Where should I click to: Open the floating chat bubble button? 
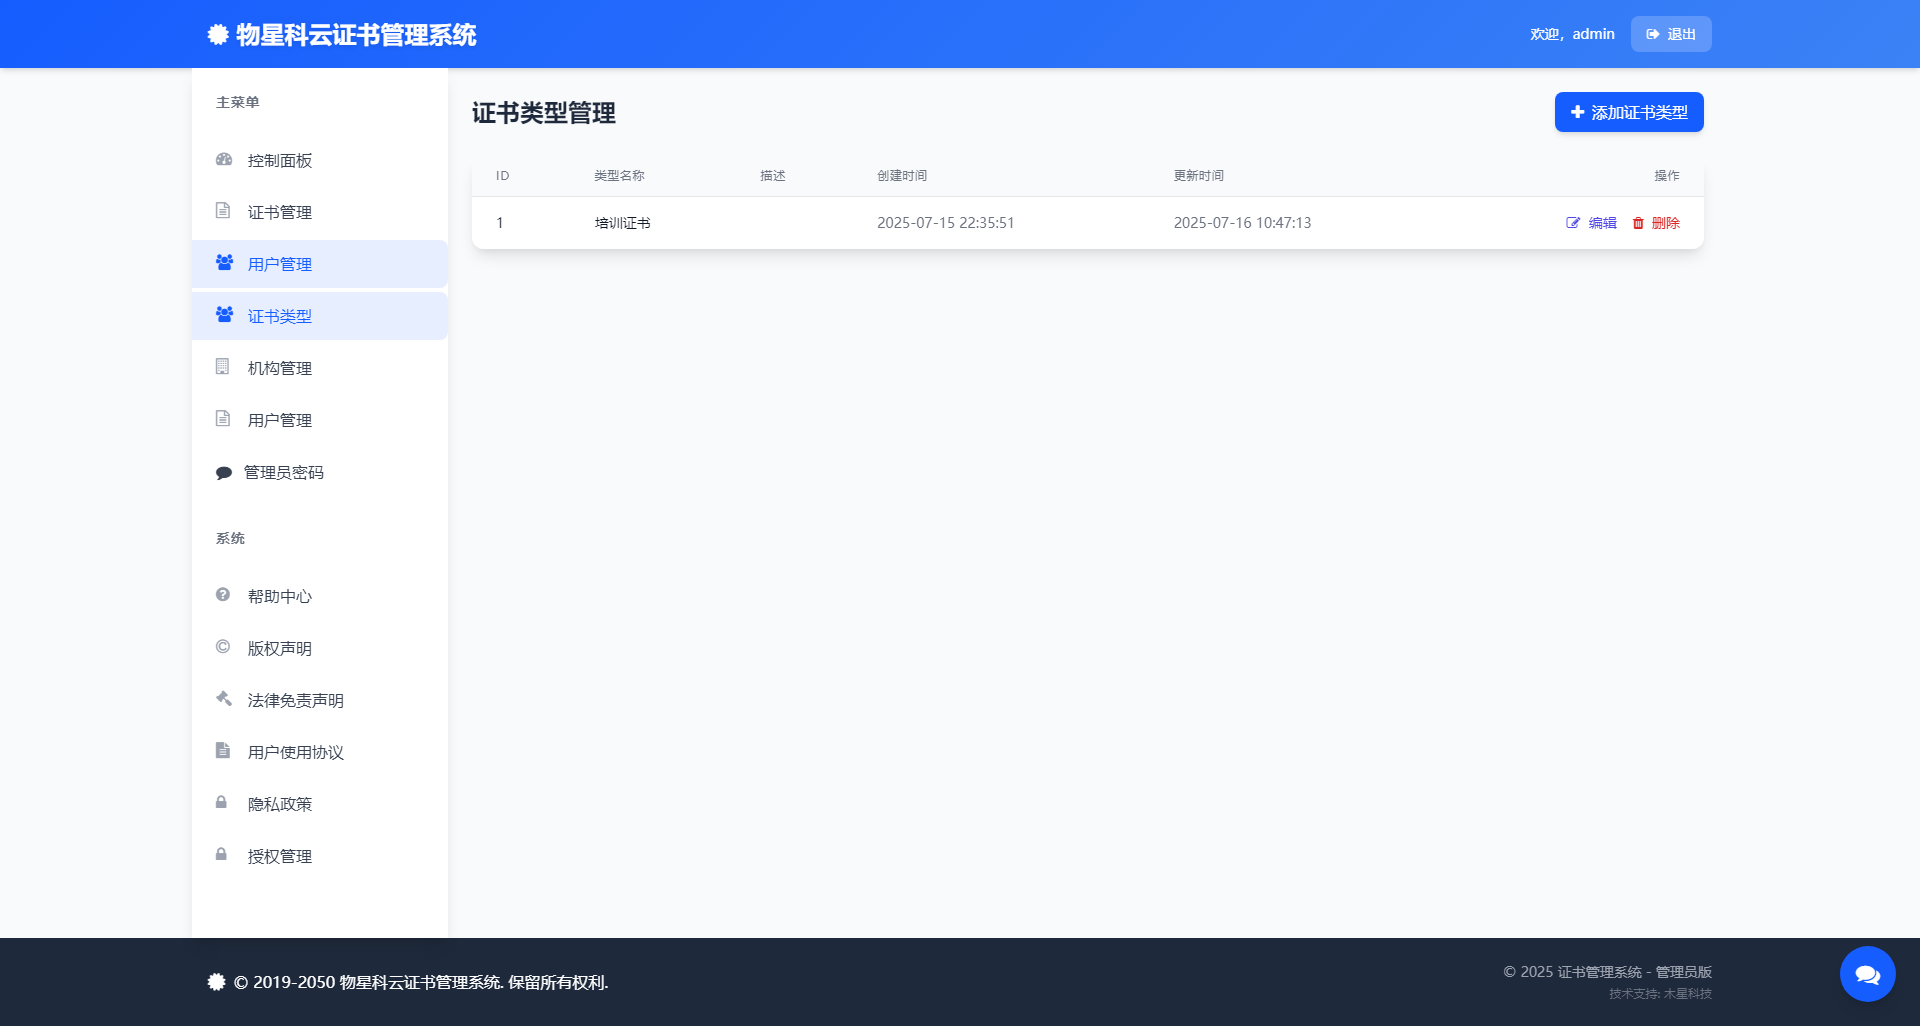(1868, 974)
